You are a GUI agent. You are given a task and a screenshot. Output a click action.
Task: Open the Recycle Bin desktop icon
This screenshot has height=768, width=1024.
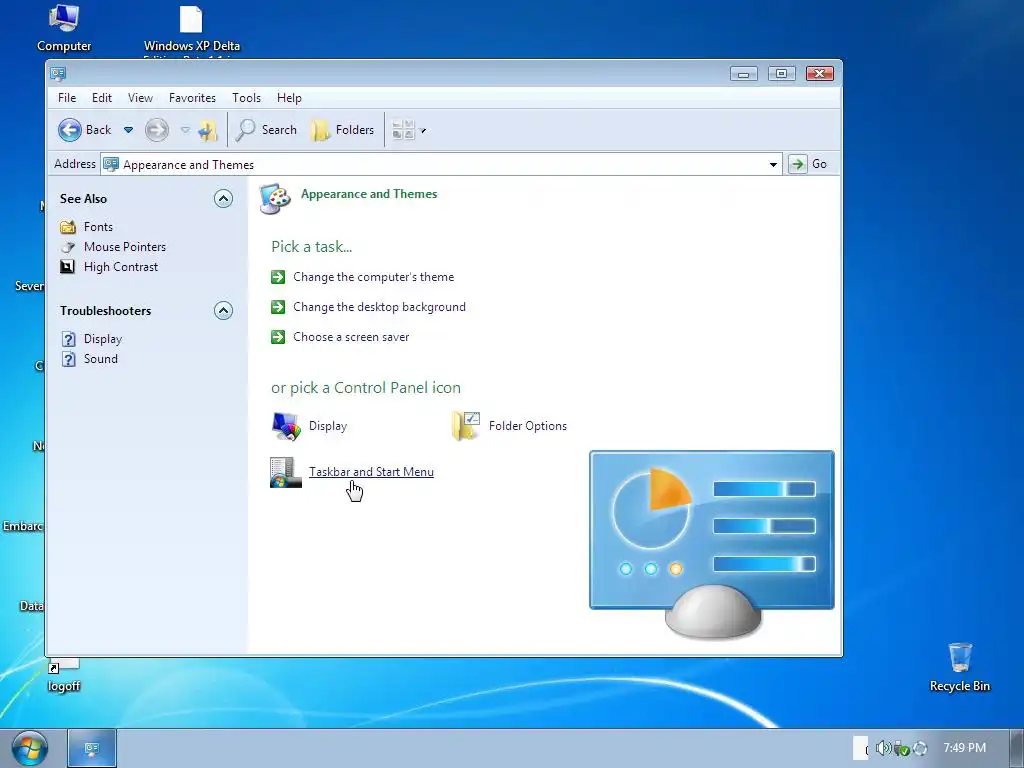(960, 667)
